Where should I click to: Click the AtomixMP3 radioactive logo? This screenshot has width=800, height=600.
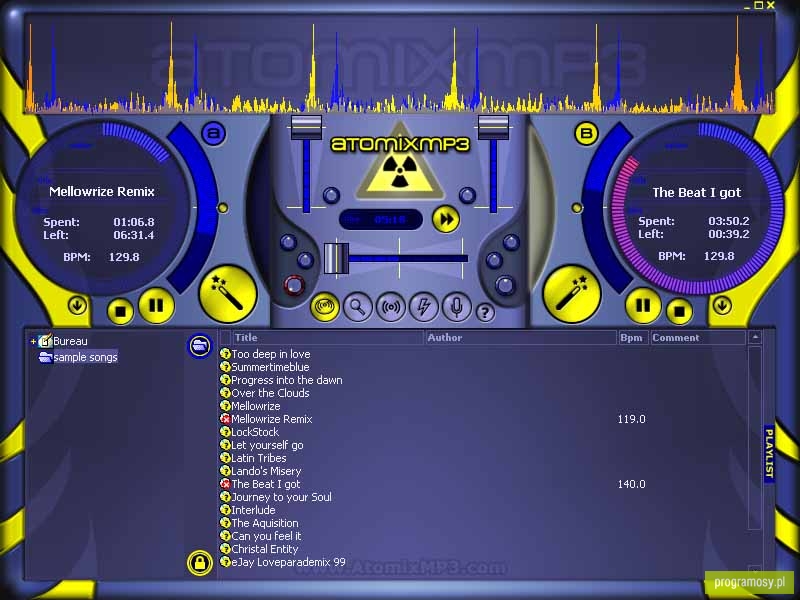[x=399, y=162]
